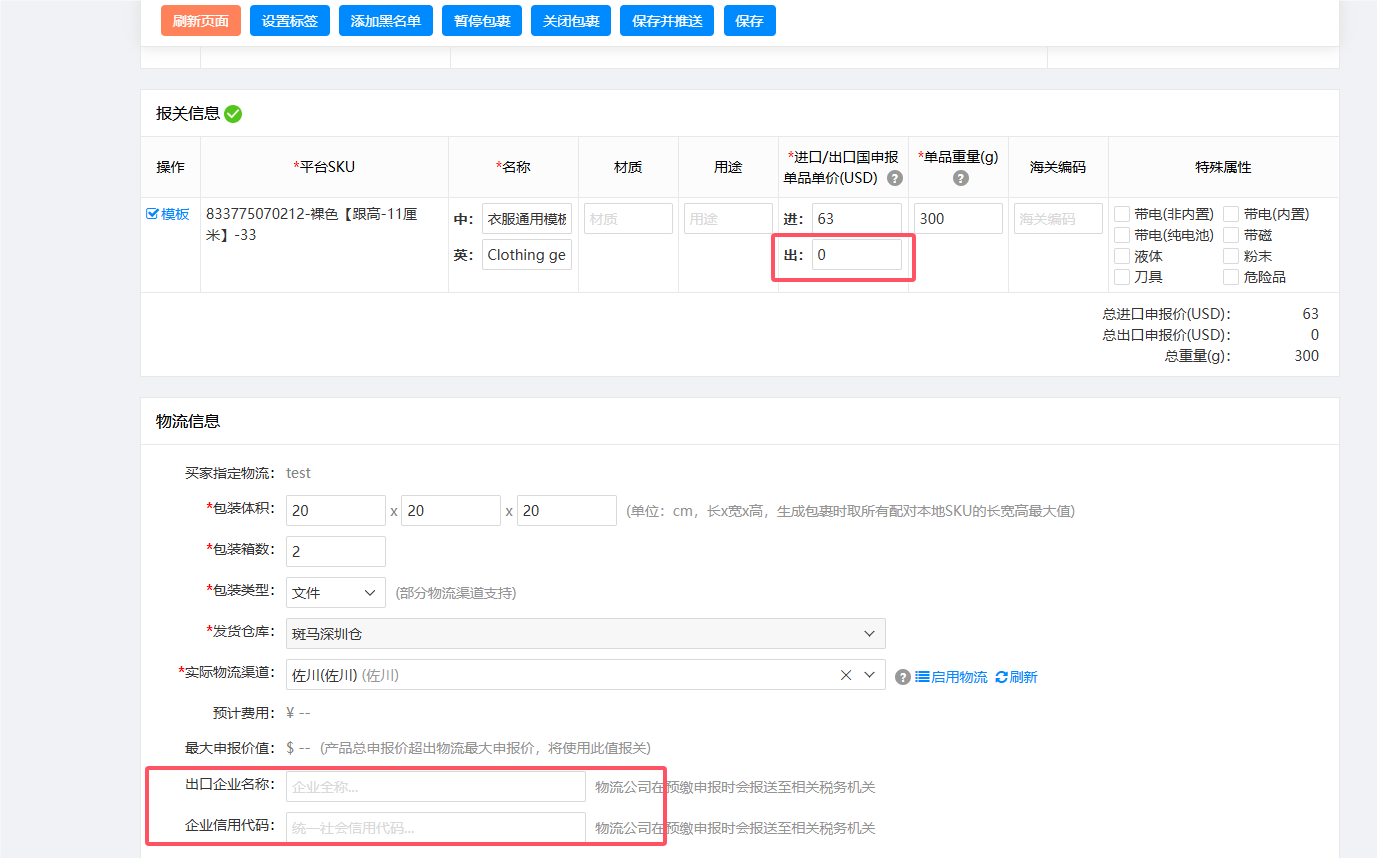Clear the selected 佐川 logistics channel
This screenshot has height=858, width=1377.
(x=846, y=675)
